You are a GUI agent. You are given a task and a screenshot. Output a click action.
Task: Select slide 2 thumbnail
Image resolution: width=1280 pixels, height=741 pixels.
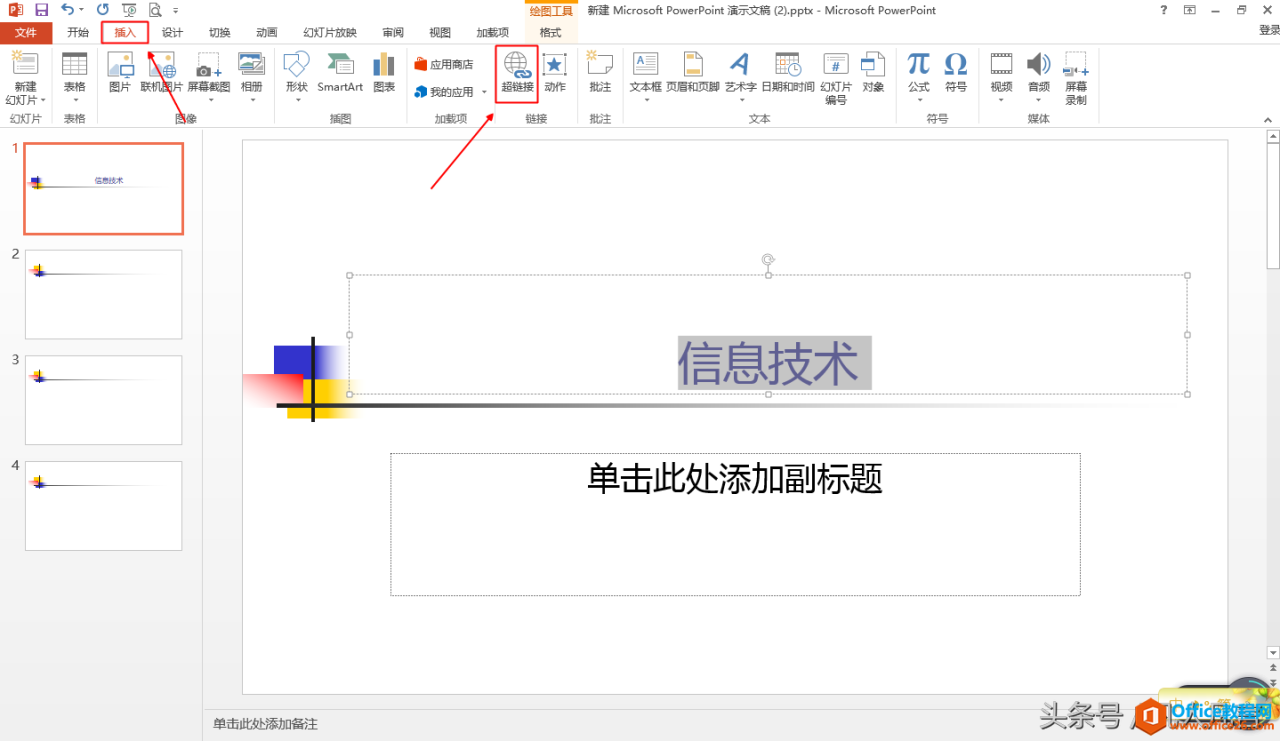tap(104, 295)
